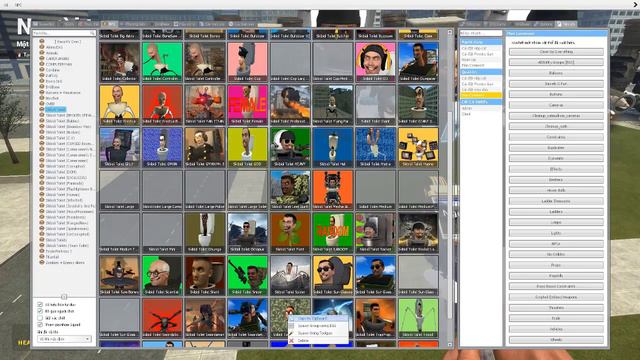Select the green Sniper toilet thumbnail
This screenshot has height=360, width=640.
pyautogui.click(x=247, y=275)
